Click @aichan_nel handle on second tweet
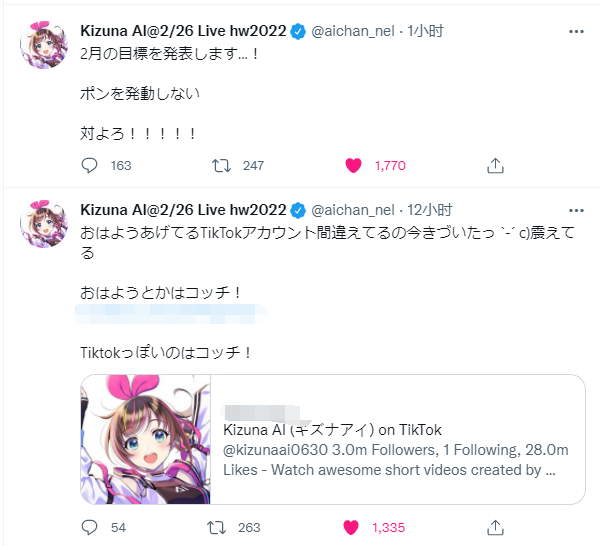 click(x=352, y=210)
